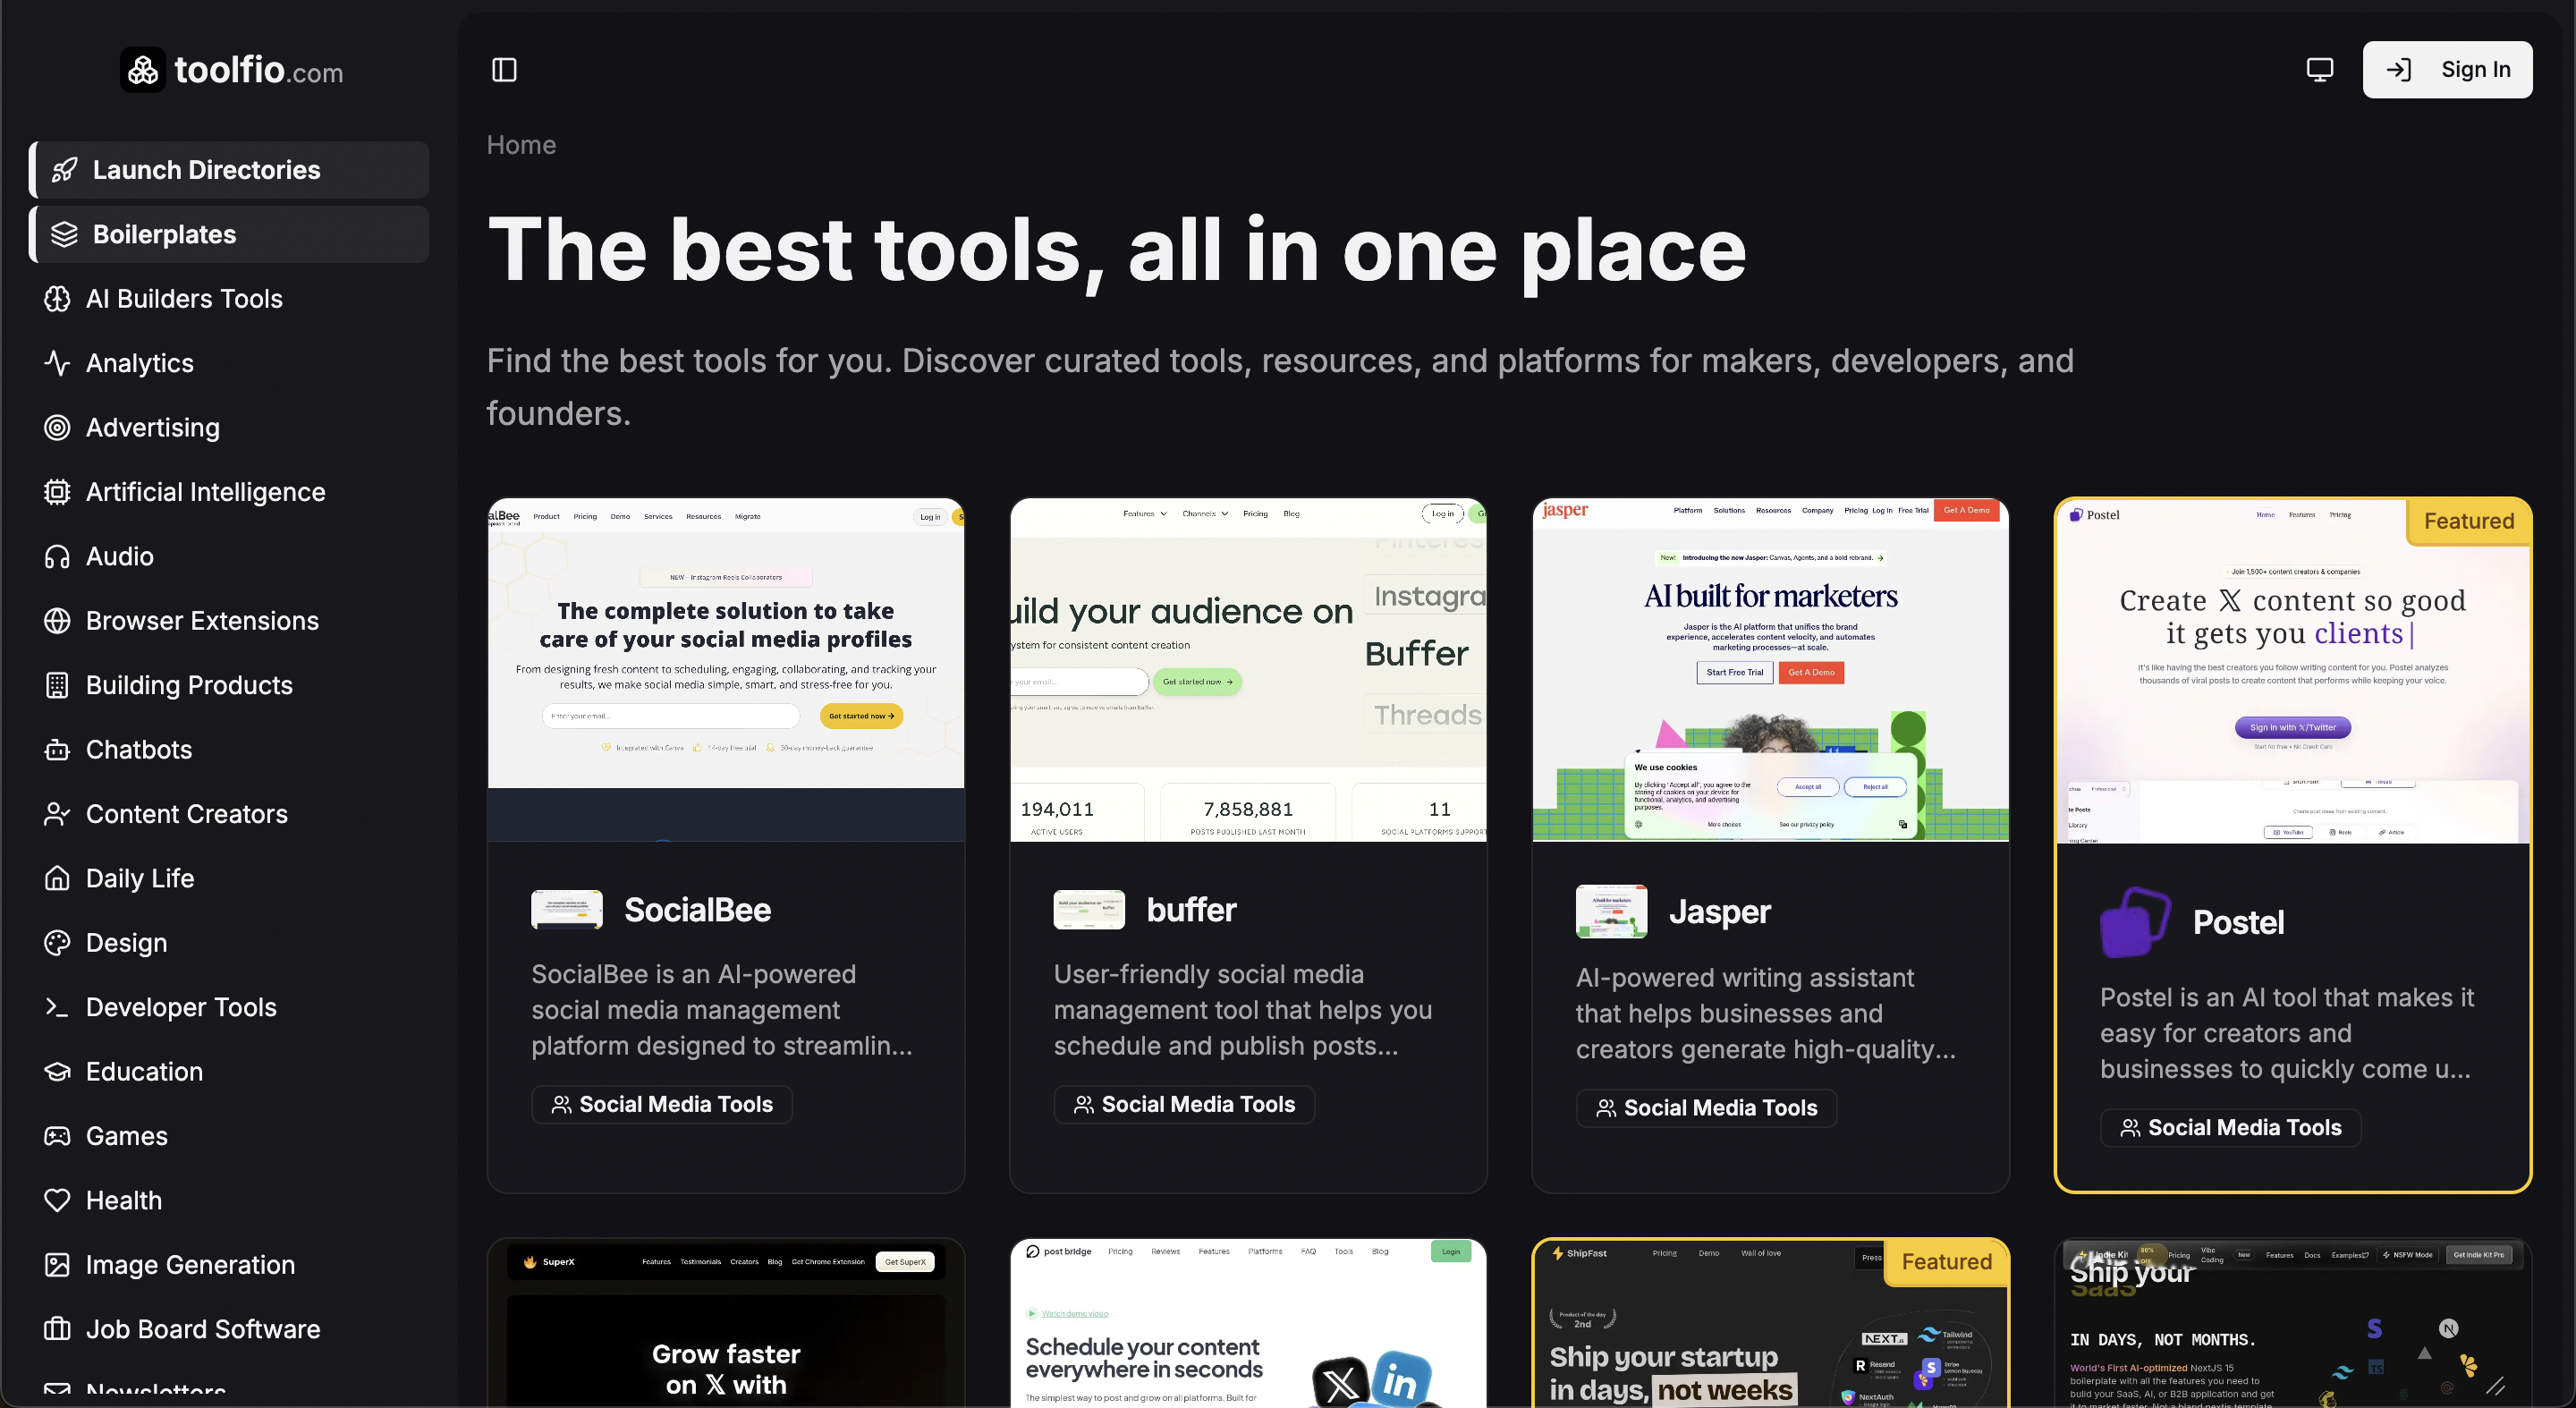Viewport: 2576px width, 1408px height.
Task: Open the Education category in the sidebar
Action: pos(144,1071)
